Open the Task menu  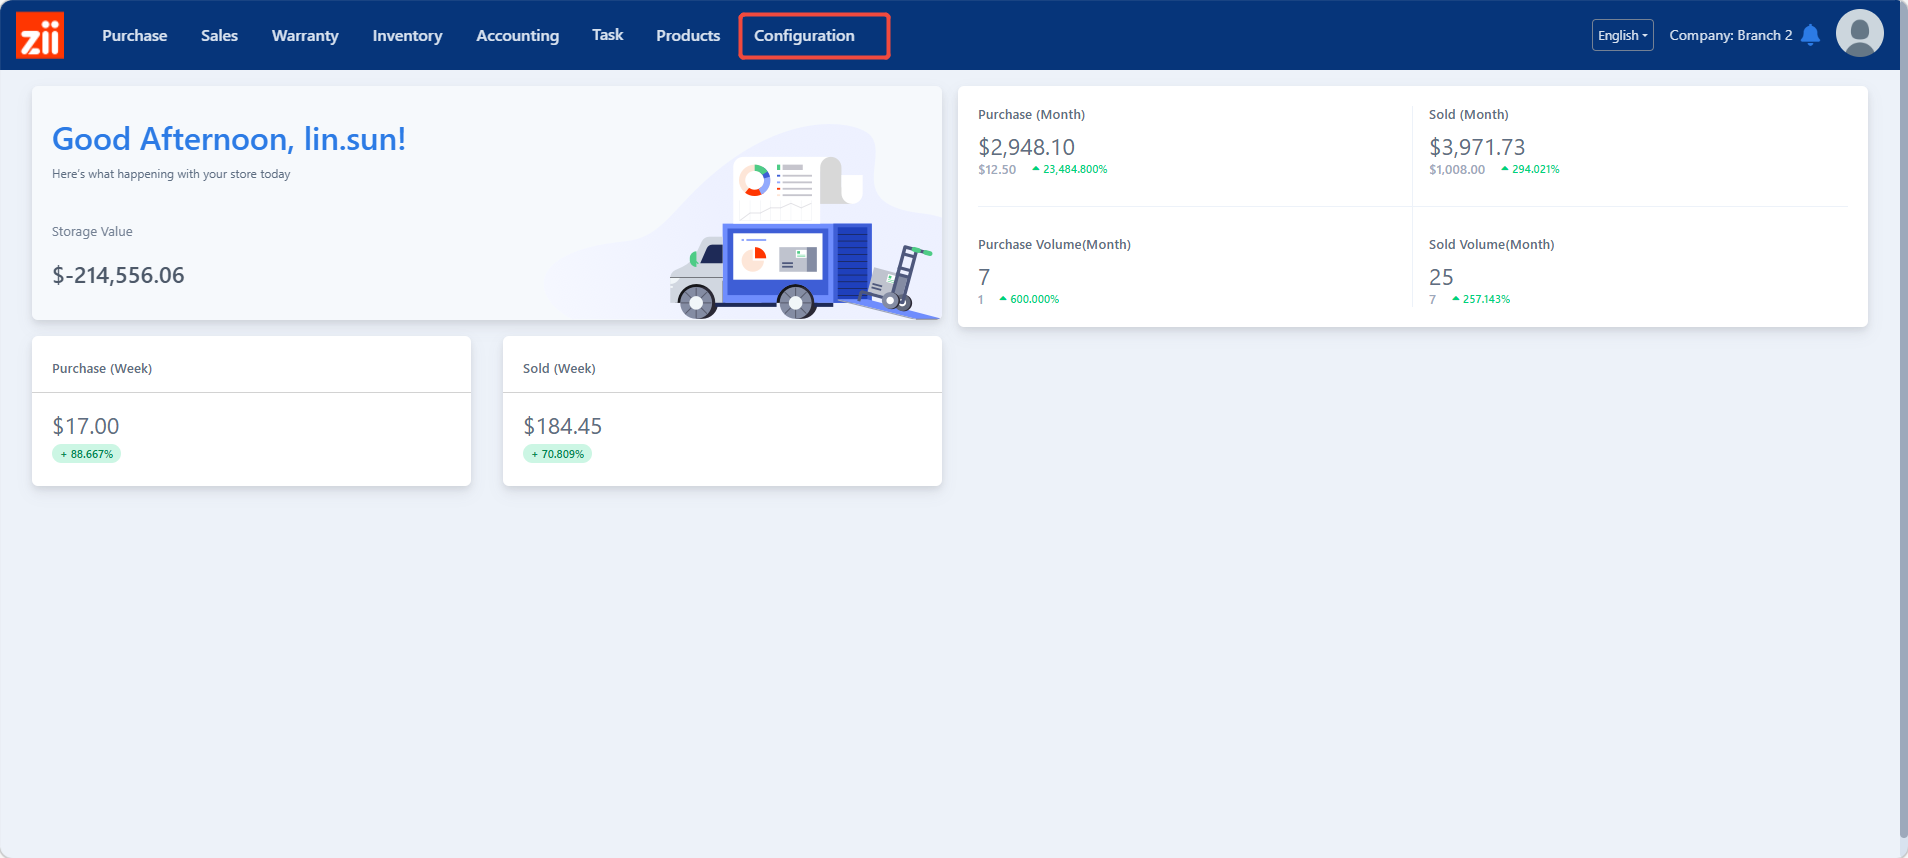[x=607, y=35]
